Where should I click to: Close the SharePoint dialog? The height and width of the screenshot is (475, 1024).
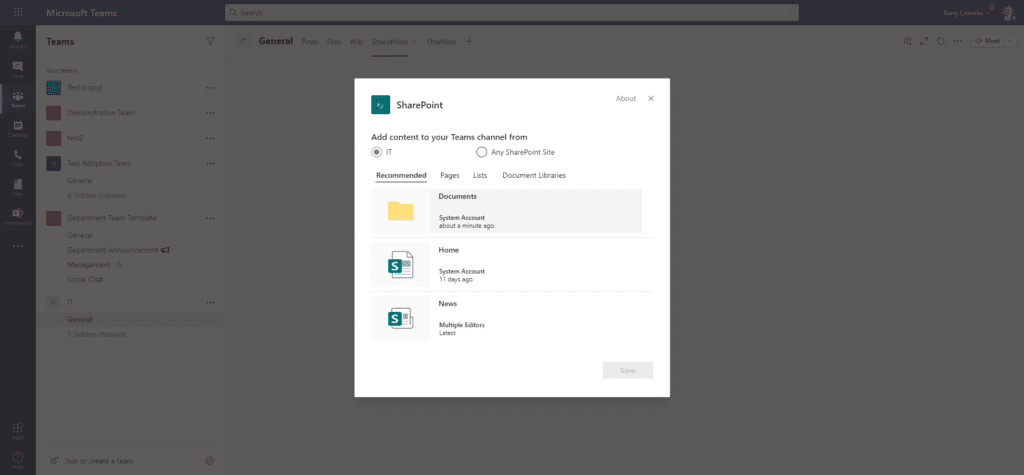point(650,99)
